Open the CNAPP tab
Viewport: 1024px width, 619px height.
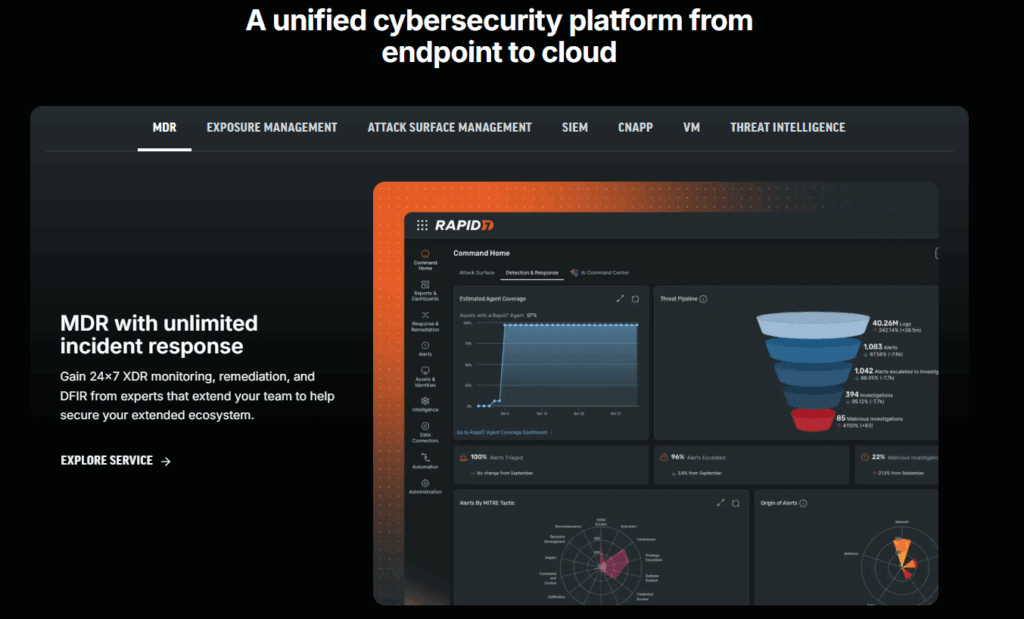coord(635,127)
